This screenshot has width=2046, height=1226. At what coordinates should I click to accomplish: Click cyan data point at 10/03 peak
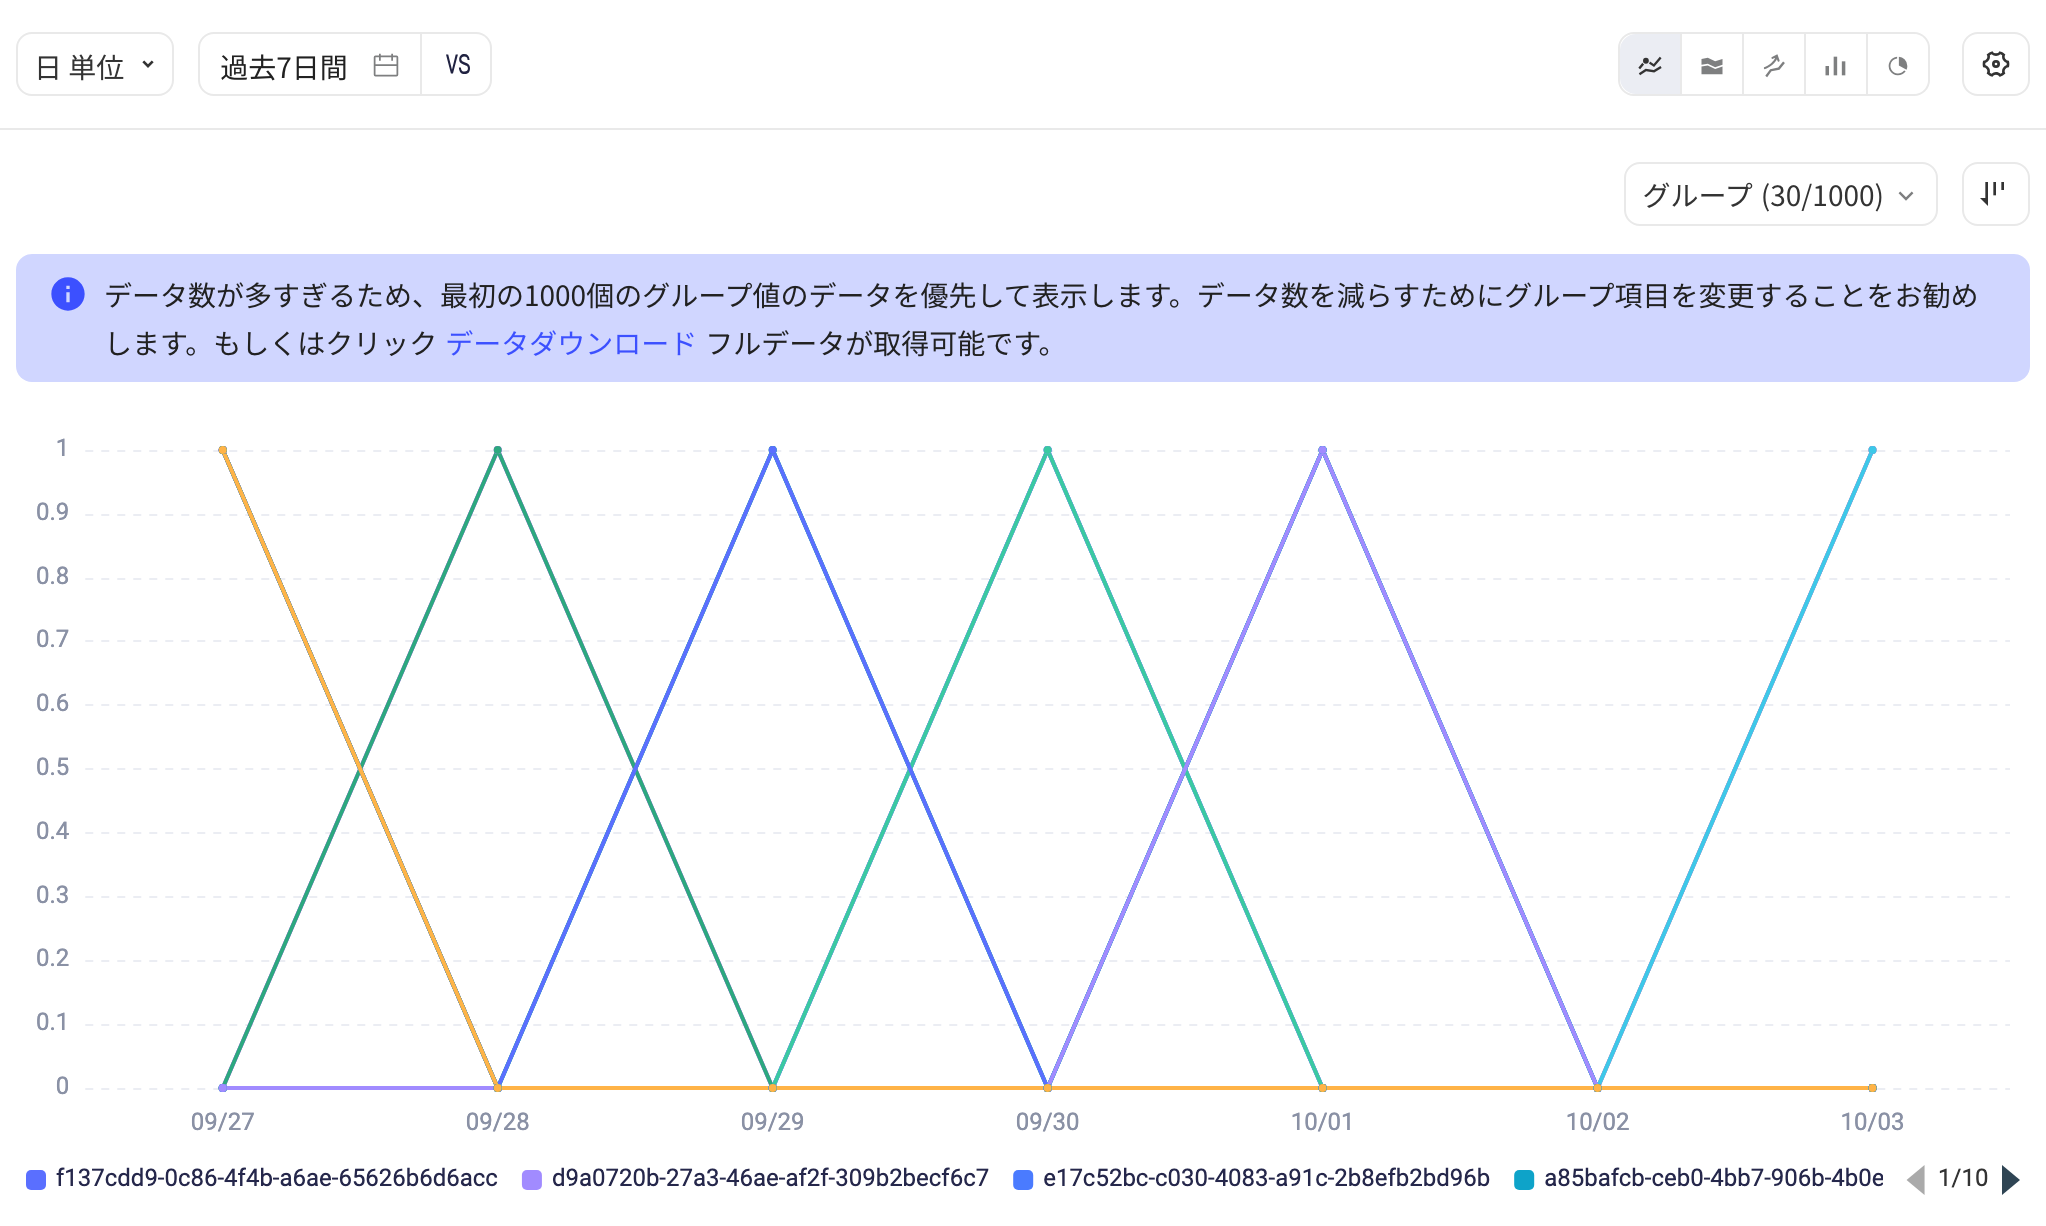click(x=1872, y=450)
